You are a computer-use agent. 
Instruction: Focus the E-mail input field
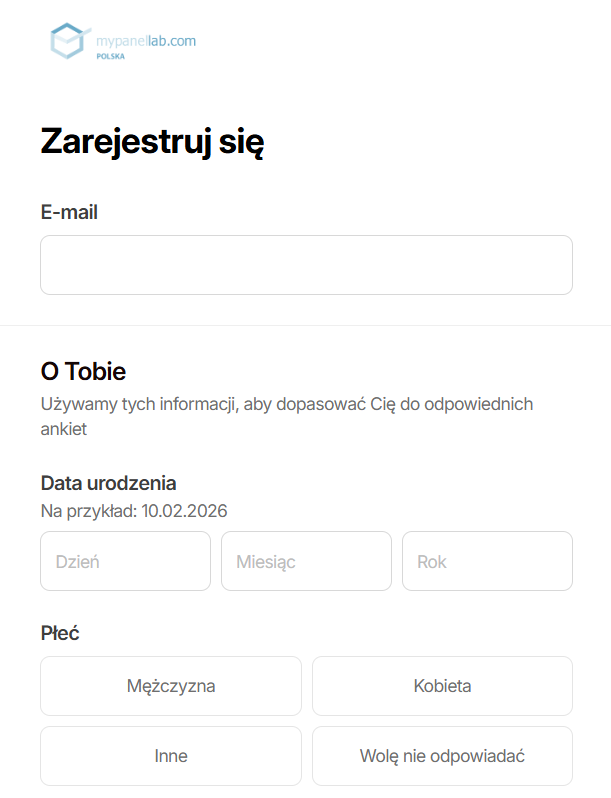click(306, 265)
